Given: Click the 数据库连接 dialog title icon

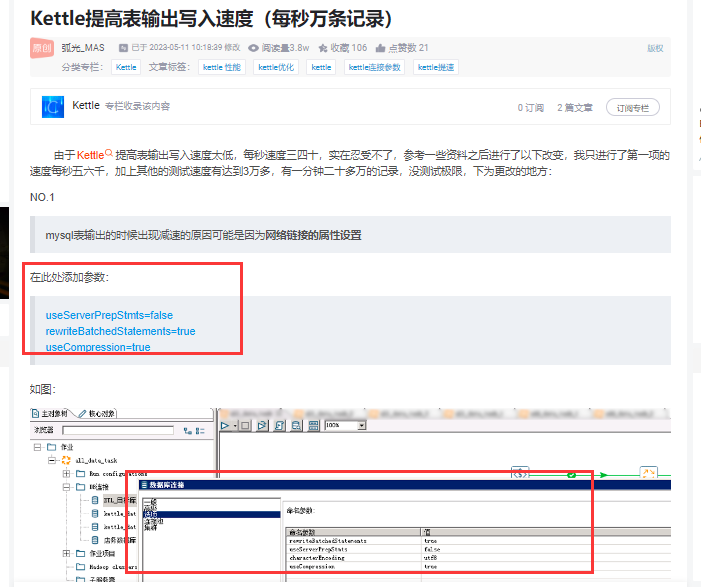Looking at the screenshot, I should tap(144, 485).
